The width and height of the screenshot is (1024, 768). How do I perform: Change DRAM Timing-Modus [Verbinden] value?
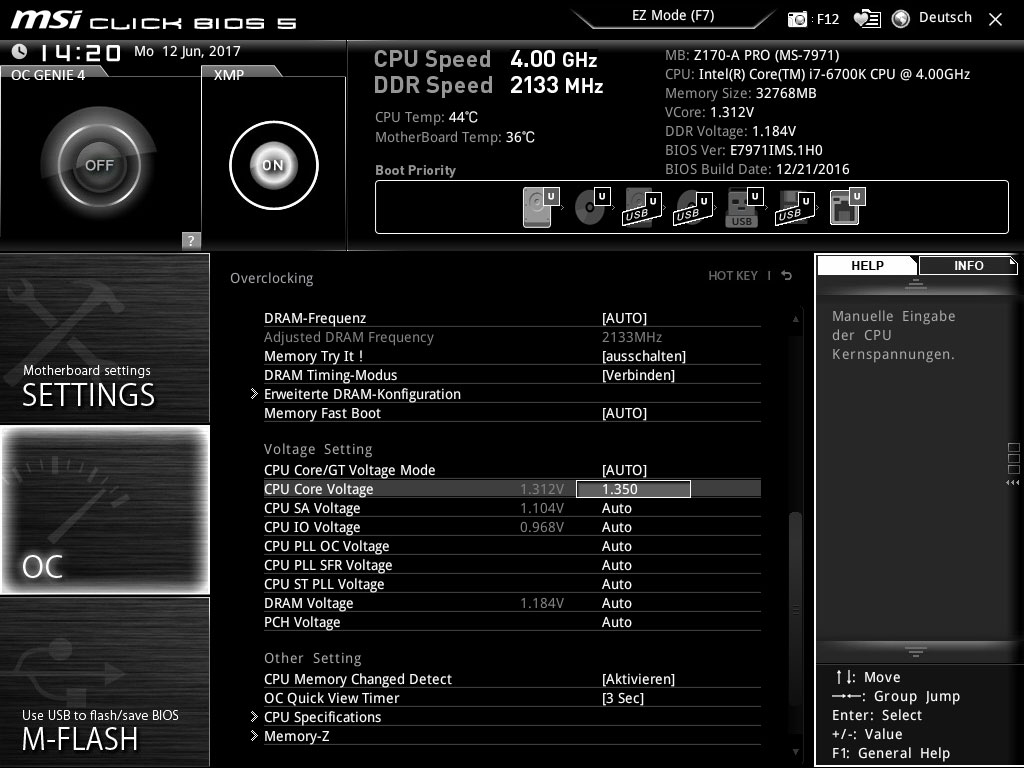[638, 375]
